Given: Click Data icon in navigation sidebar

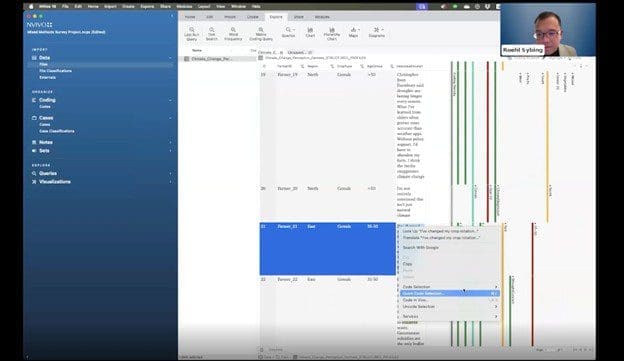Looking at the screenshot, I should pyautogui.click(x=34, y=58).
